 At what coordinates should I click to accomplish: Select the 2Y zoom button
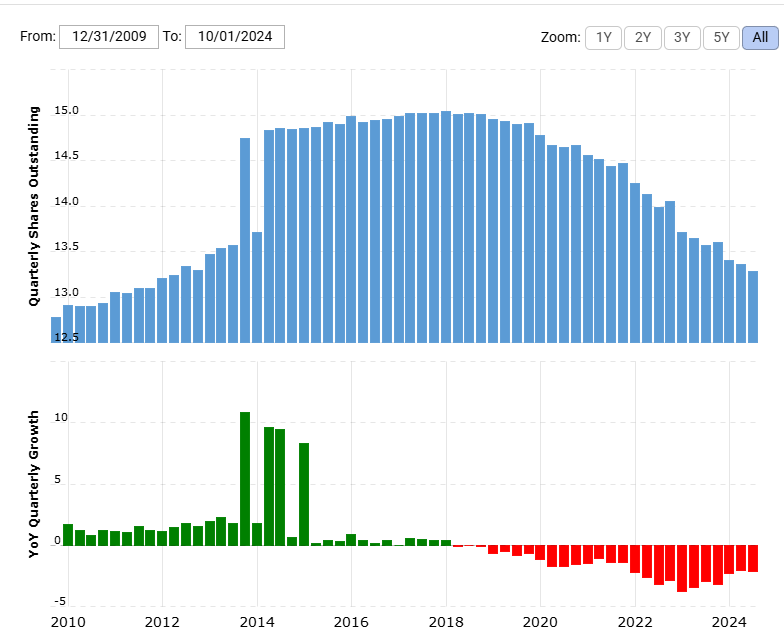coord(643,38)
